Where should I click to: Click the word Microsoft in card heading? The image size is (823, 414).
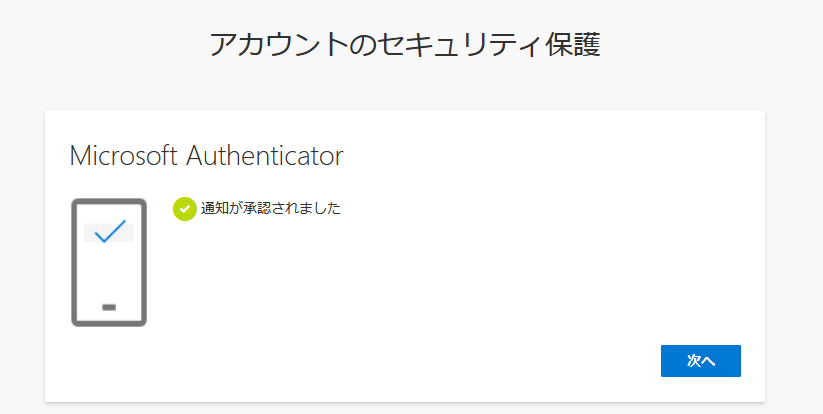click(x=123, y=156)
